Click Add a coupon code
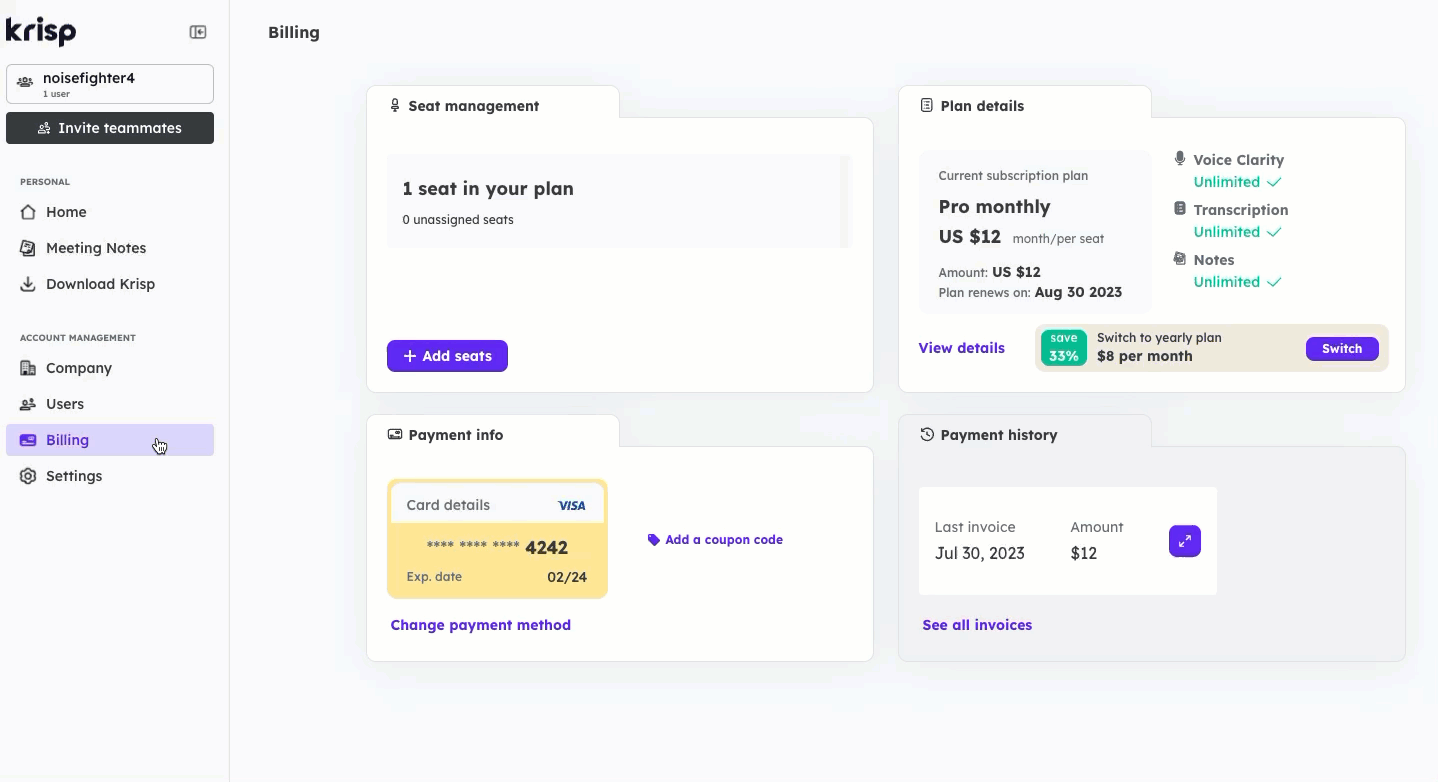The height and width of the screenshot is (782, 1438). (724, 540)
